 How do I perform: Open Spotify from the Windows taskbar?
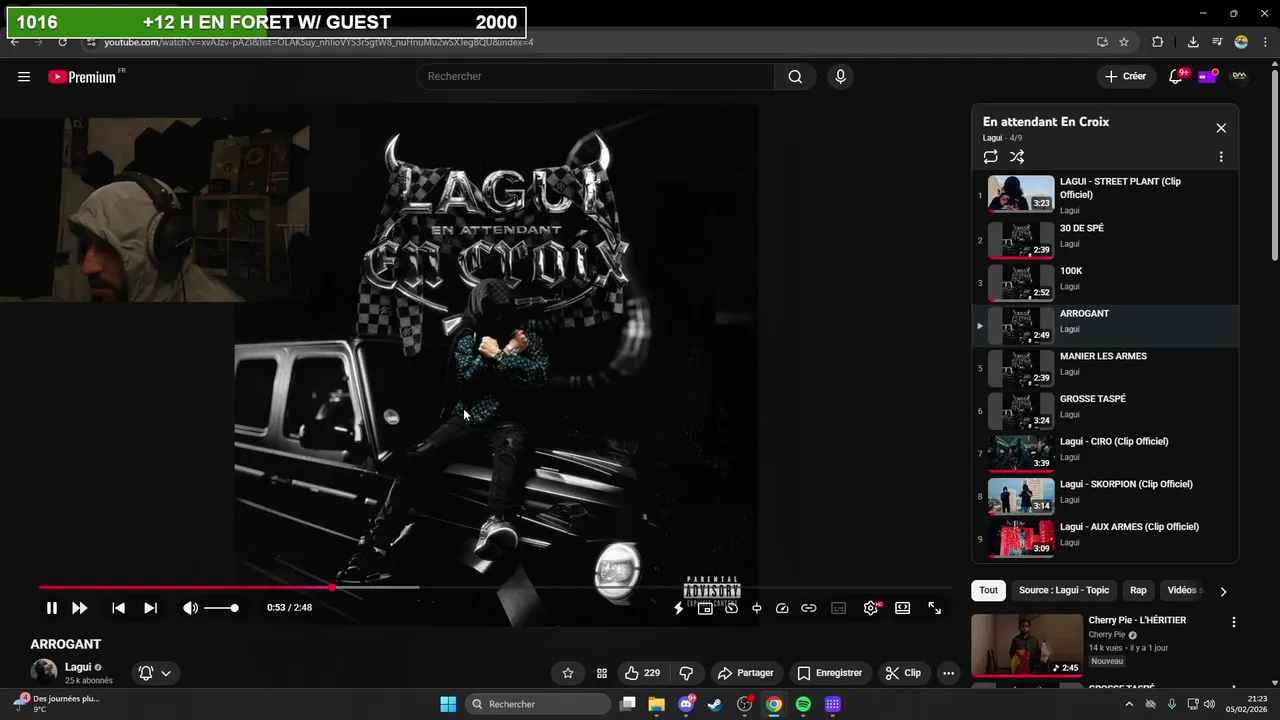(803, 704)
